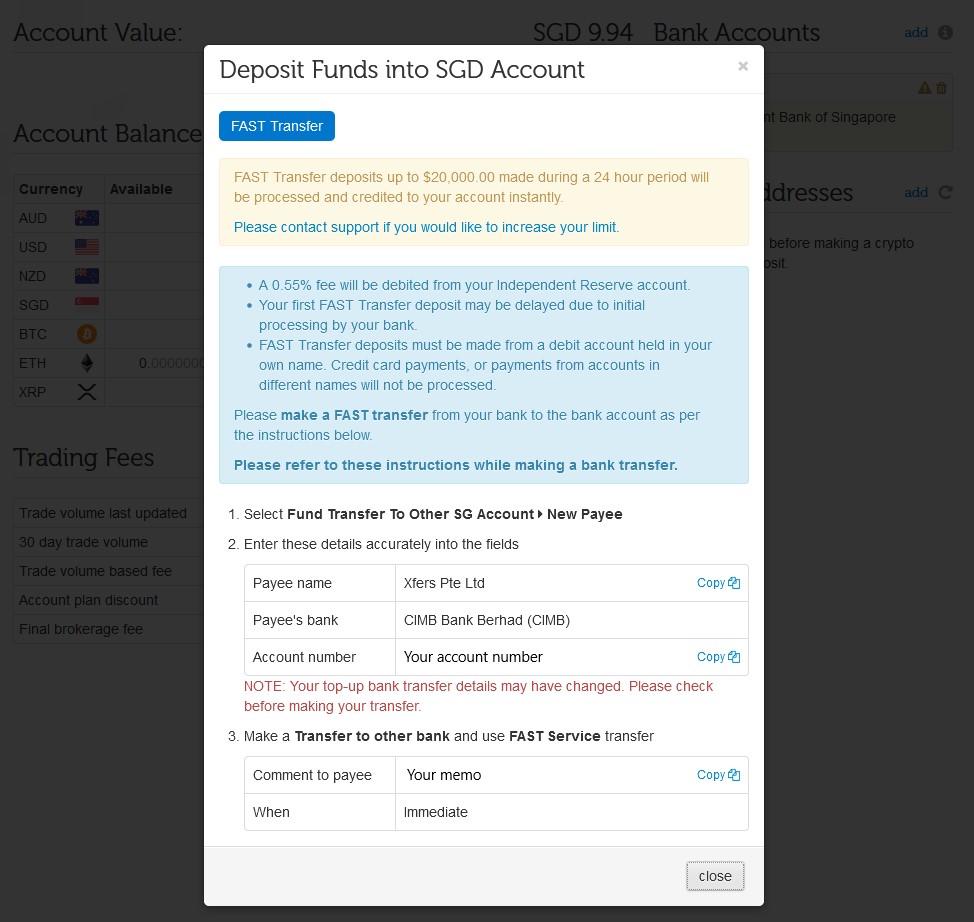Click the Bitcoin icon in BTC row
Viewport: 974px width, 922px height.
(x=87, y=334)
